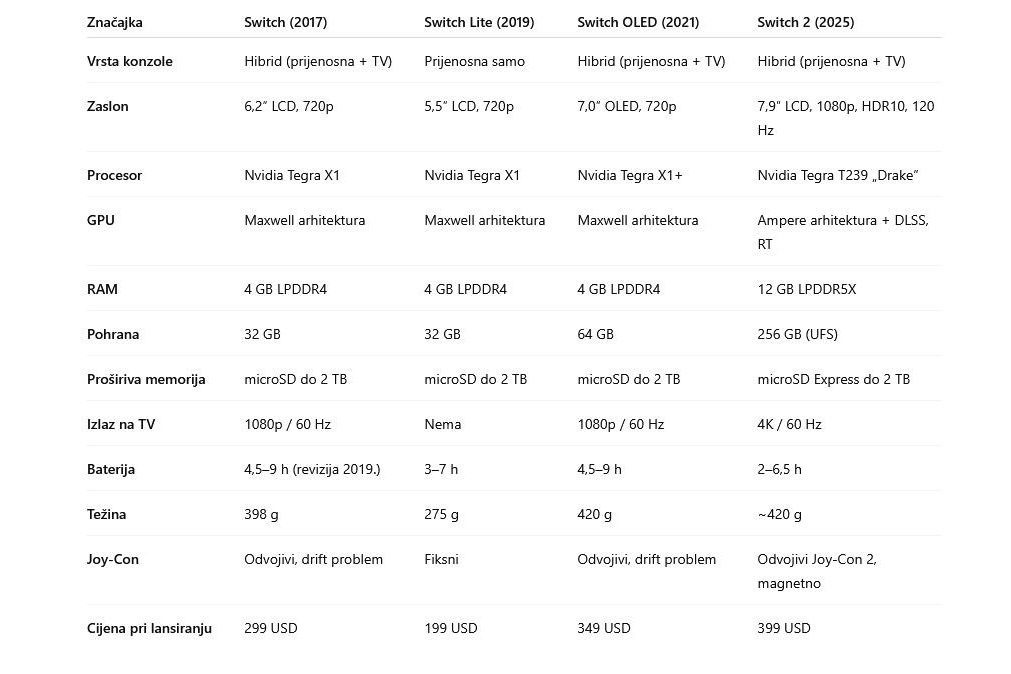Click the "GPU" row label

click(101, 220)
